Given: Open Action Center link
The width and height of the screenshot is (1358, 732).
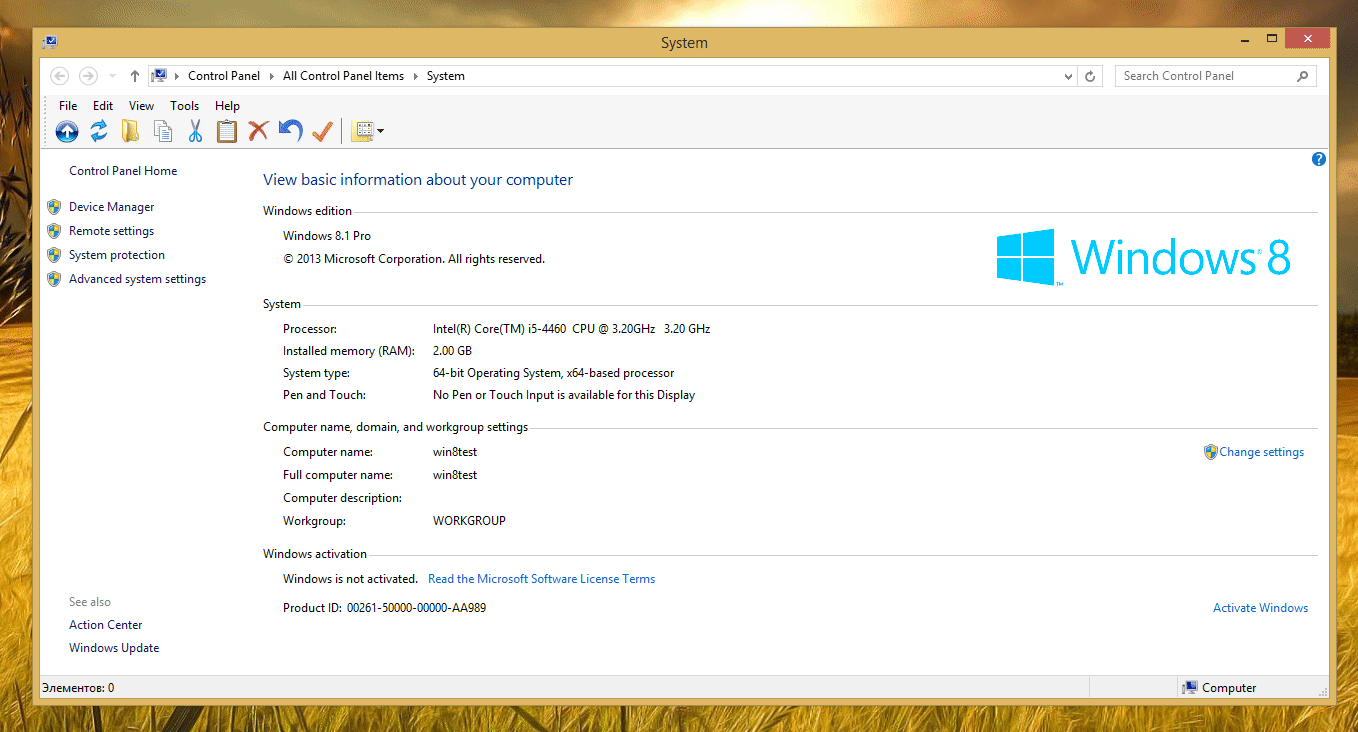Looking at the screenshot, I should coord(105,625).
